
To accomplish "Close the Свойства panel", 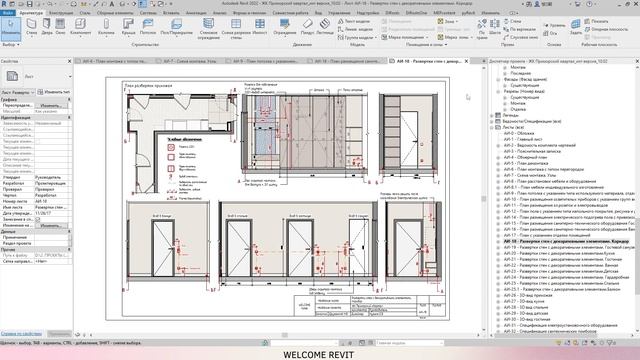I will [69, 61].
